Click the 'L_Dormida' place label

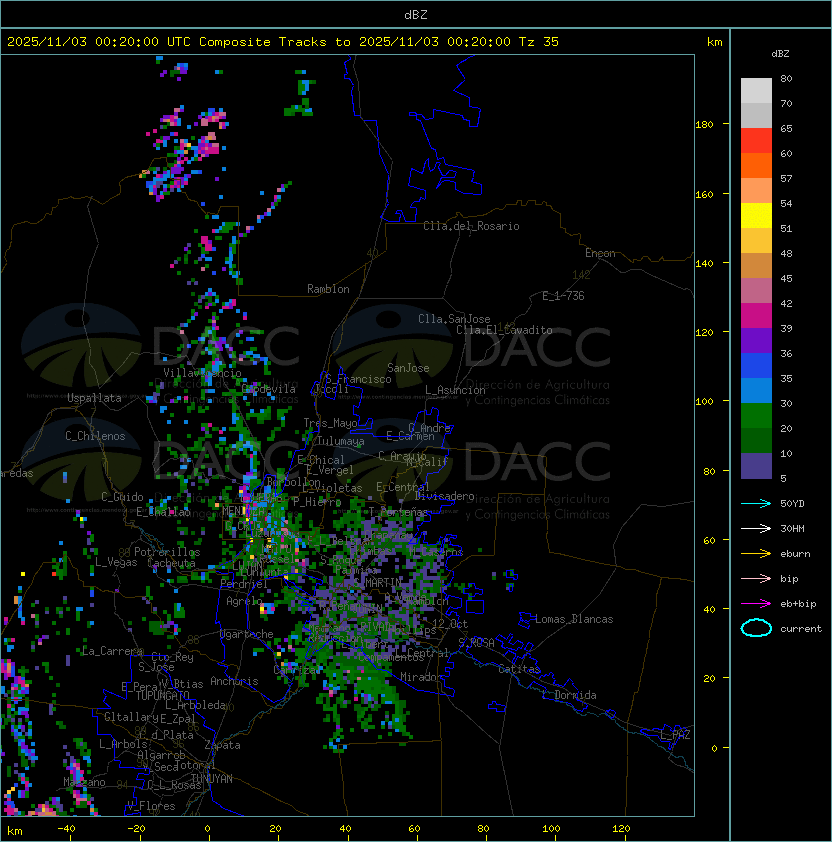point(569,695)
